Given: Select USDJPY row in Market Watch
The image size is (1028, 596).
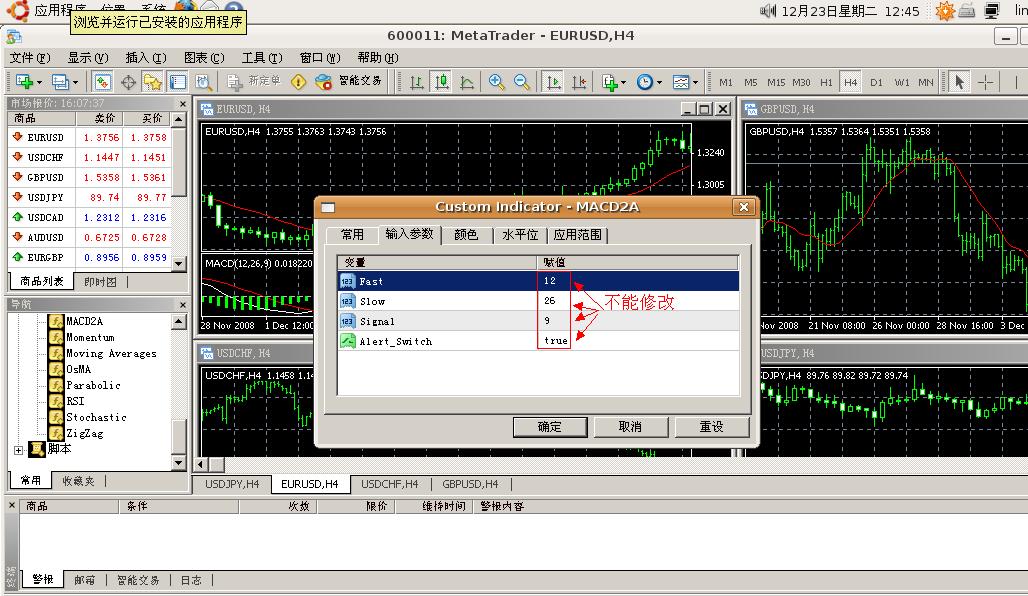Looking at the screenshot, I should pyautogui.click(x=90, y=197).
